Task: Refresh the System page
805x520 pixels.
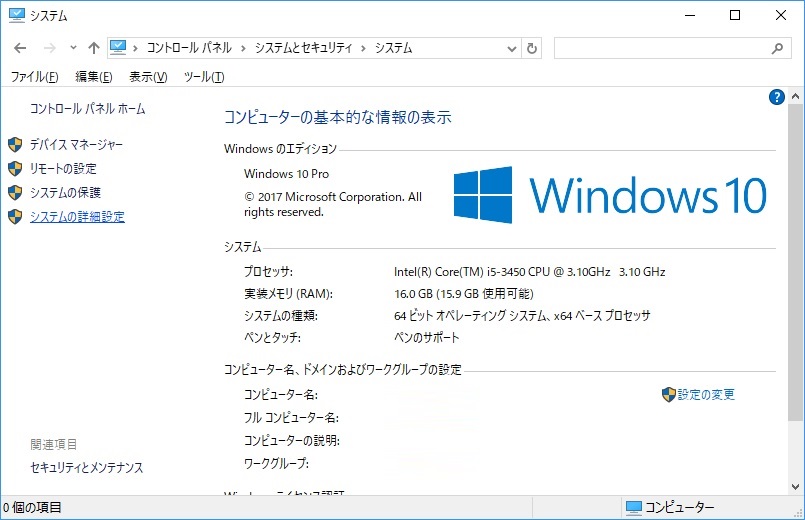Action: click(532, 49)
